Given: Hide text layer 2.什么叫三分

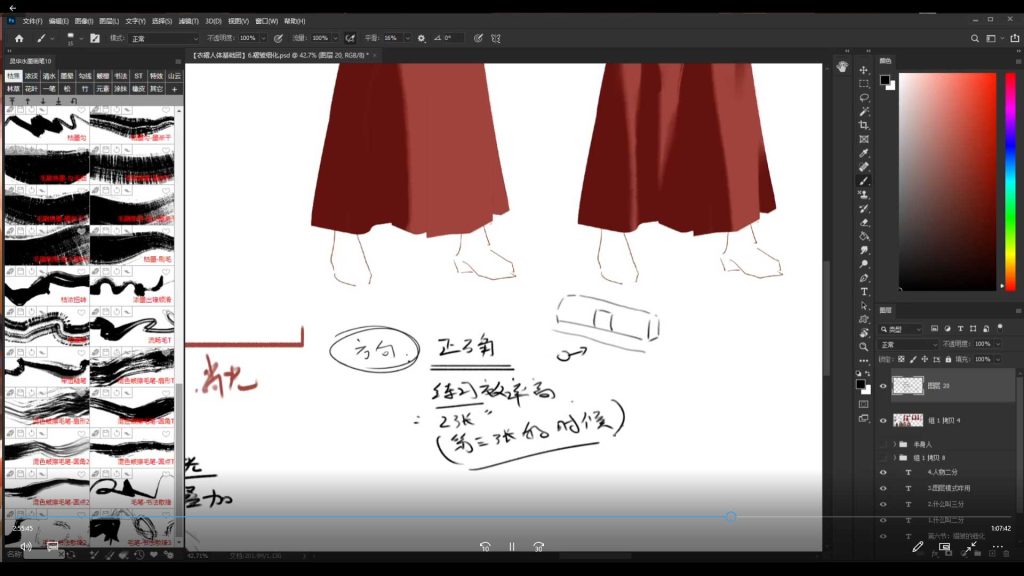Looking at the screenshot, I should (883, 504).
